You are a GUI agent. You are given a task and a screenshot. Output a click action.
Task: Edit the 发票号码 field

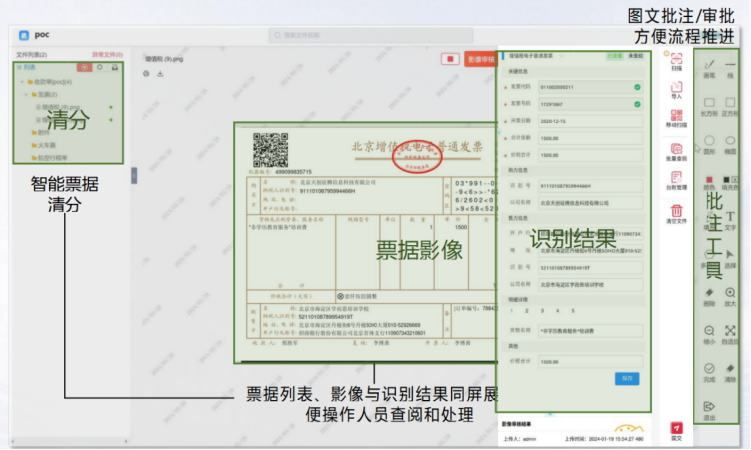[591, 104]
